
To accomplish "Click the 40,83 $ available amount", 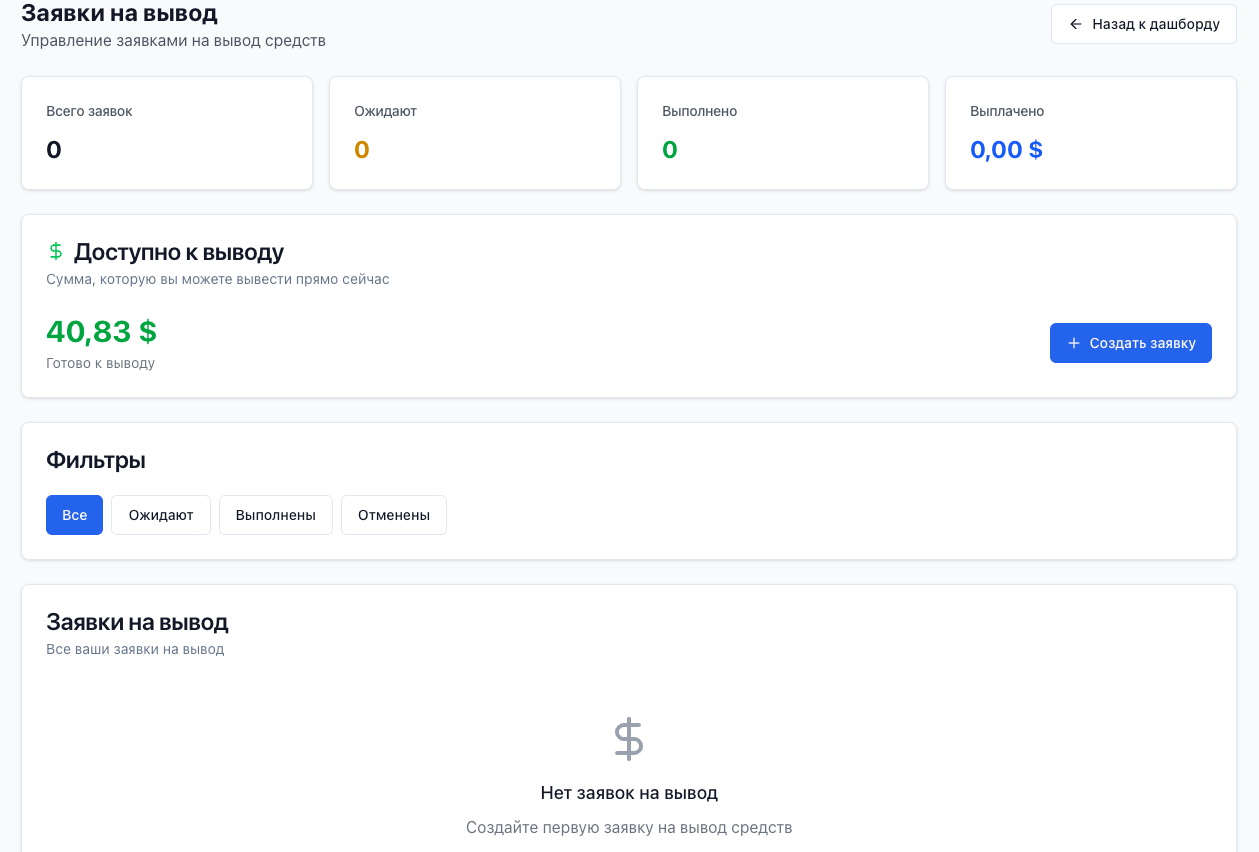I will [101, 331].
